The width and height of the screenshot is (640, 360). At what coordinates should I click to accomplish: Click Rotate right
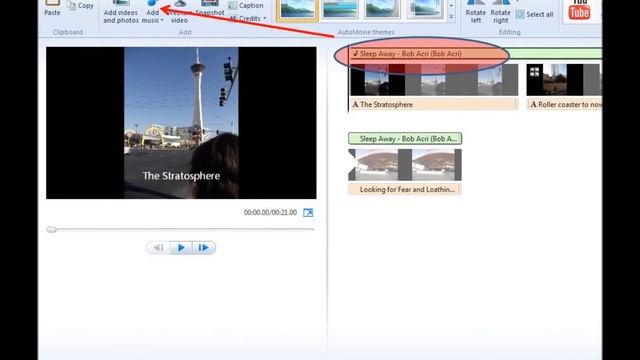[x=500, y=12]
